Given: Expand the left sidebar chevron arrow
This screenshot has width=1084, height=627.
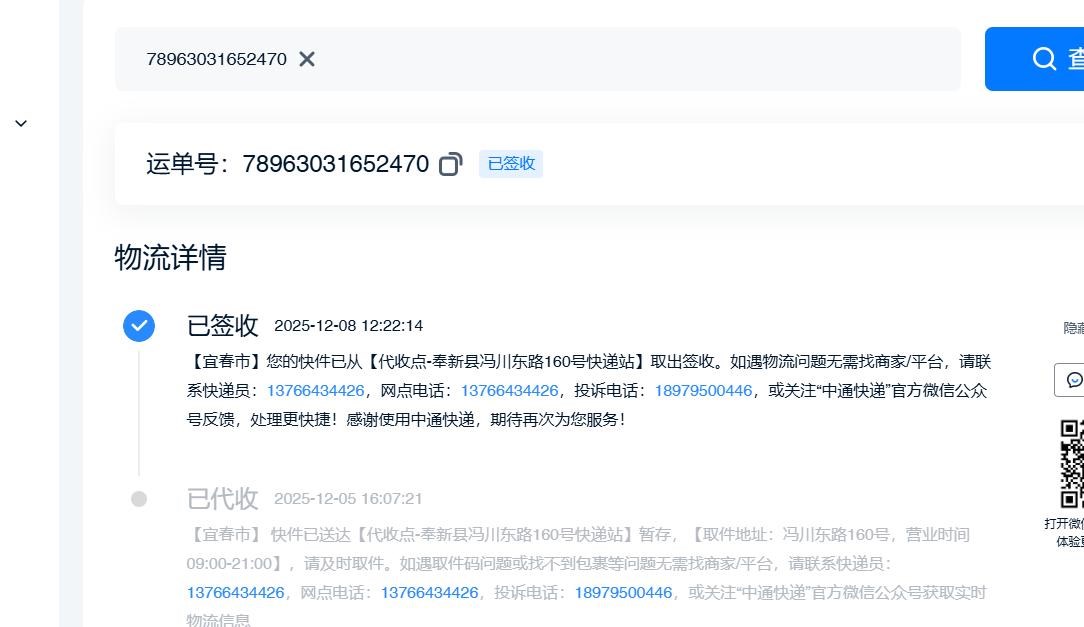Looking at the screenshot, I should click(x=21, y=123).
